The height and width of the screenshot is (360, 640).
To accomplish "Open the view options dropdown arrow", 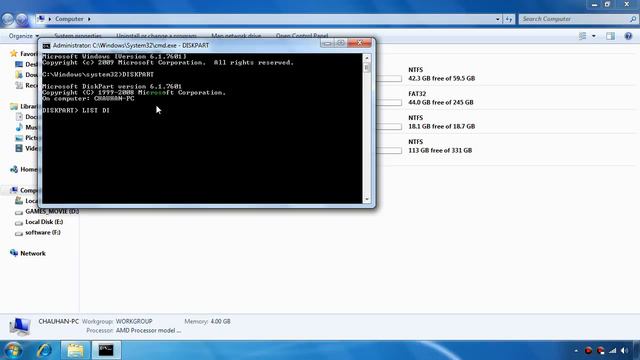I will click(x=593, y=36).
